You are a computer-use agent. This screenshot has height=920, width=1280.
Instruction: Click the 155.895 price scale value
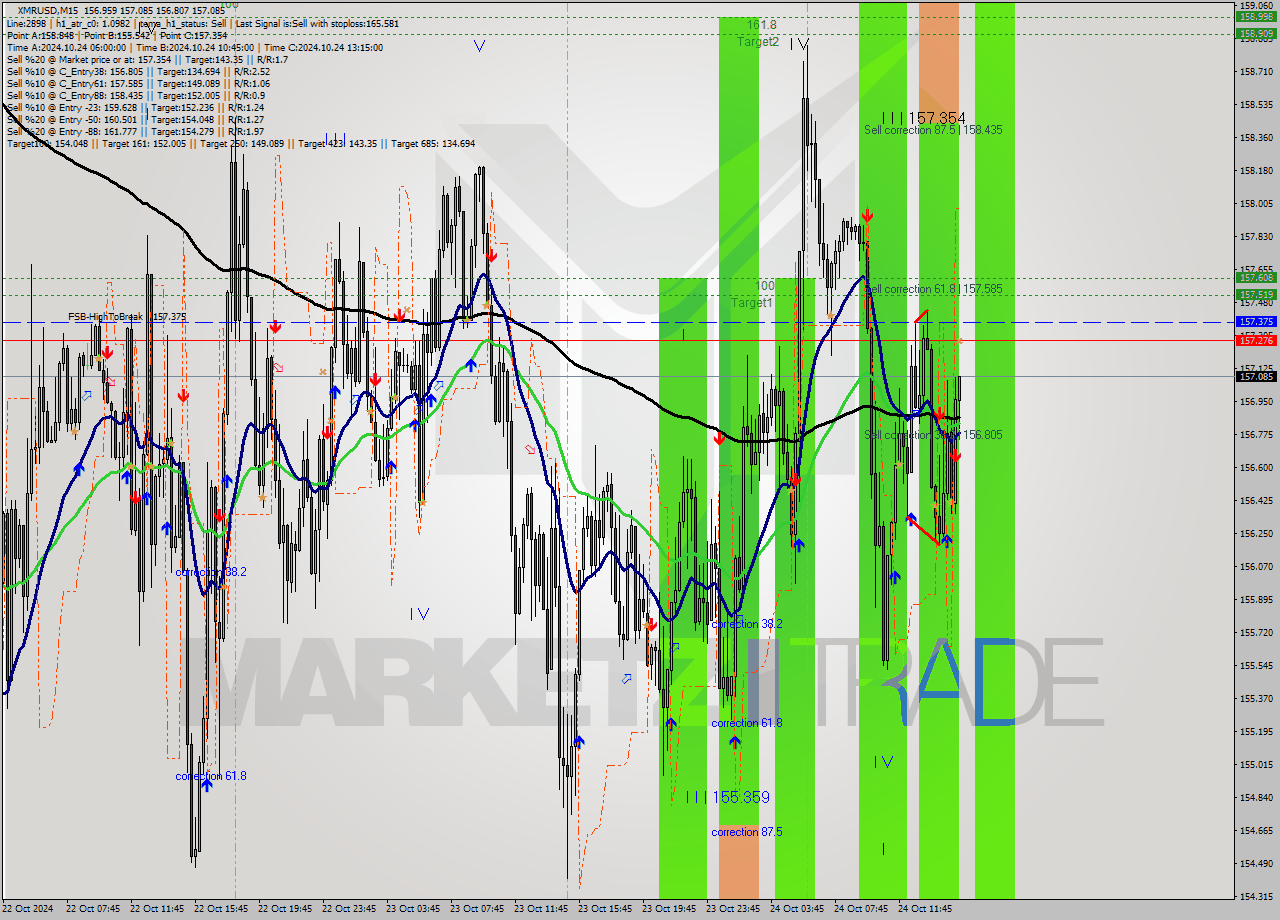1256,599
